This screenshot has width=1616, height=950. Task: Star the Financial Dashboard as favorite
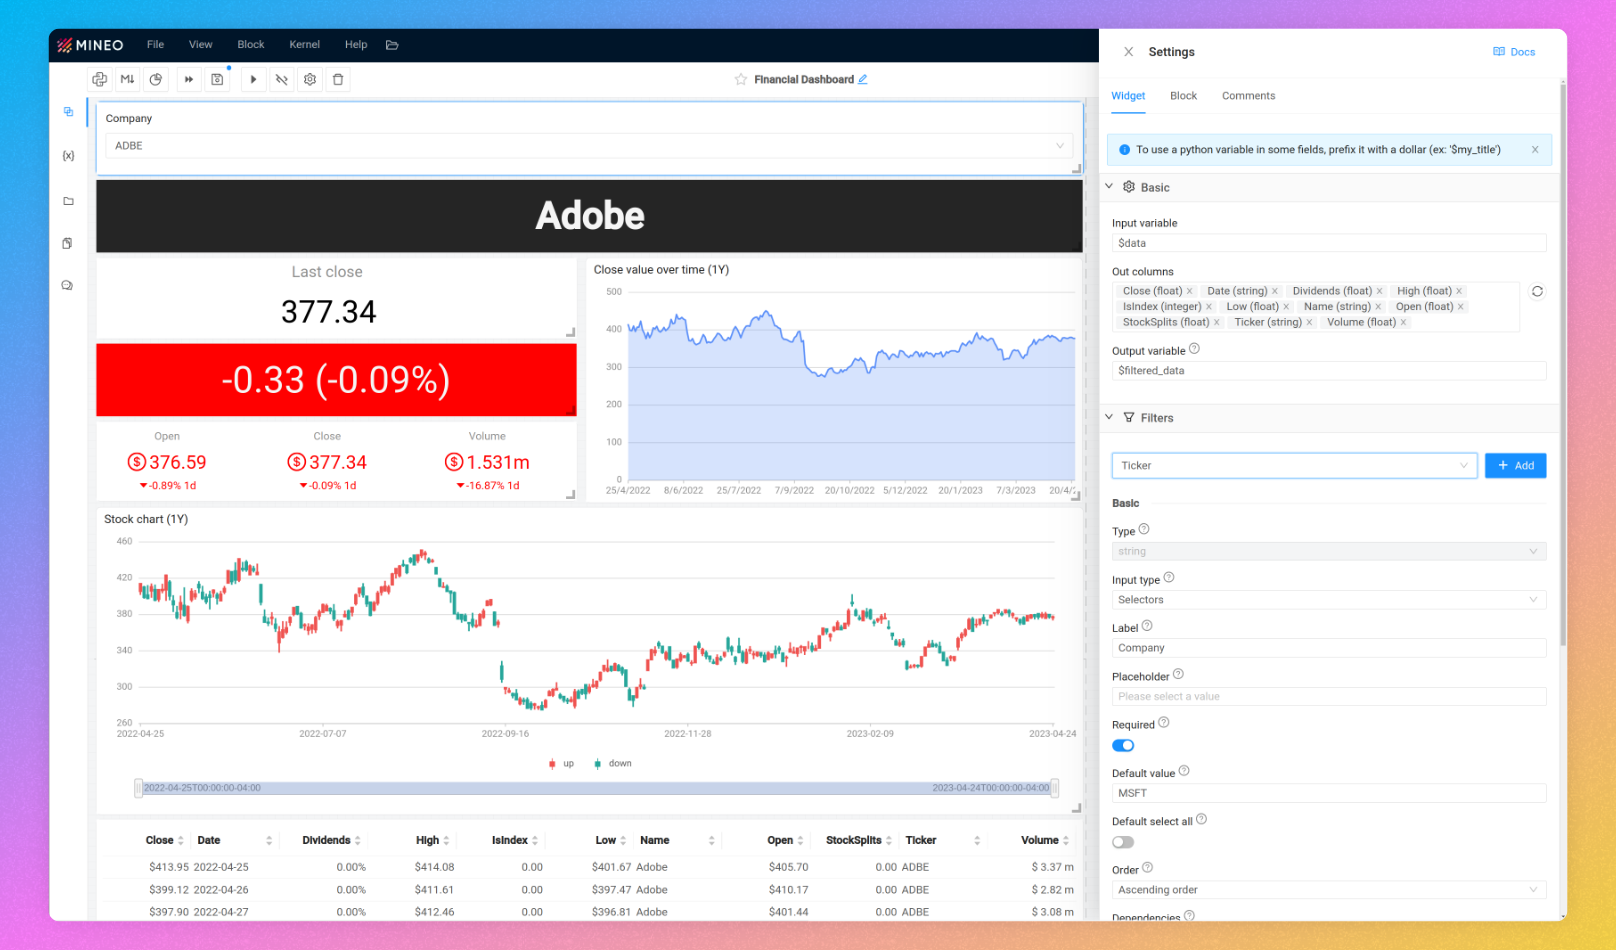(741, 79)
